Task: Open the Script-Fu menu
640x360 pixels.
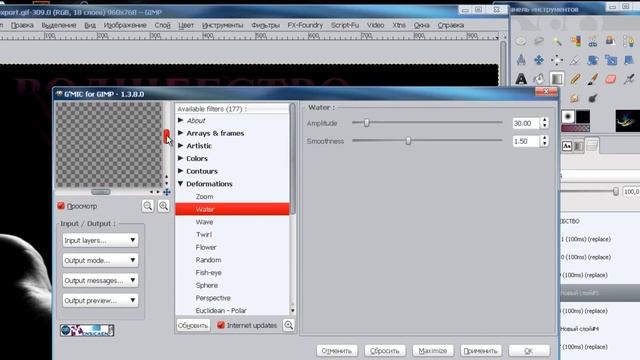Action: tap(345, 25)
